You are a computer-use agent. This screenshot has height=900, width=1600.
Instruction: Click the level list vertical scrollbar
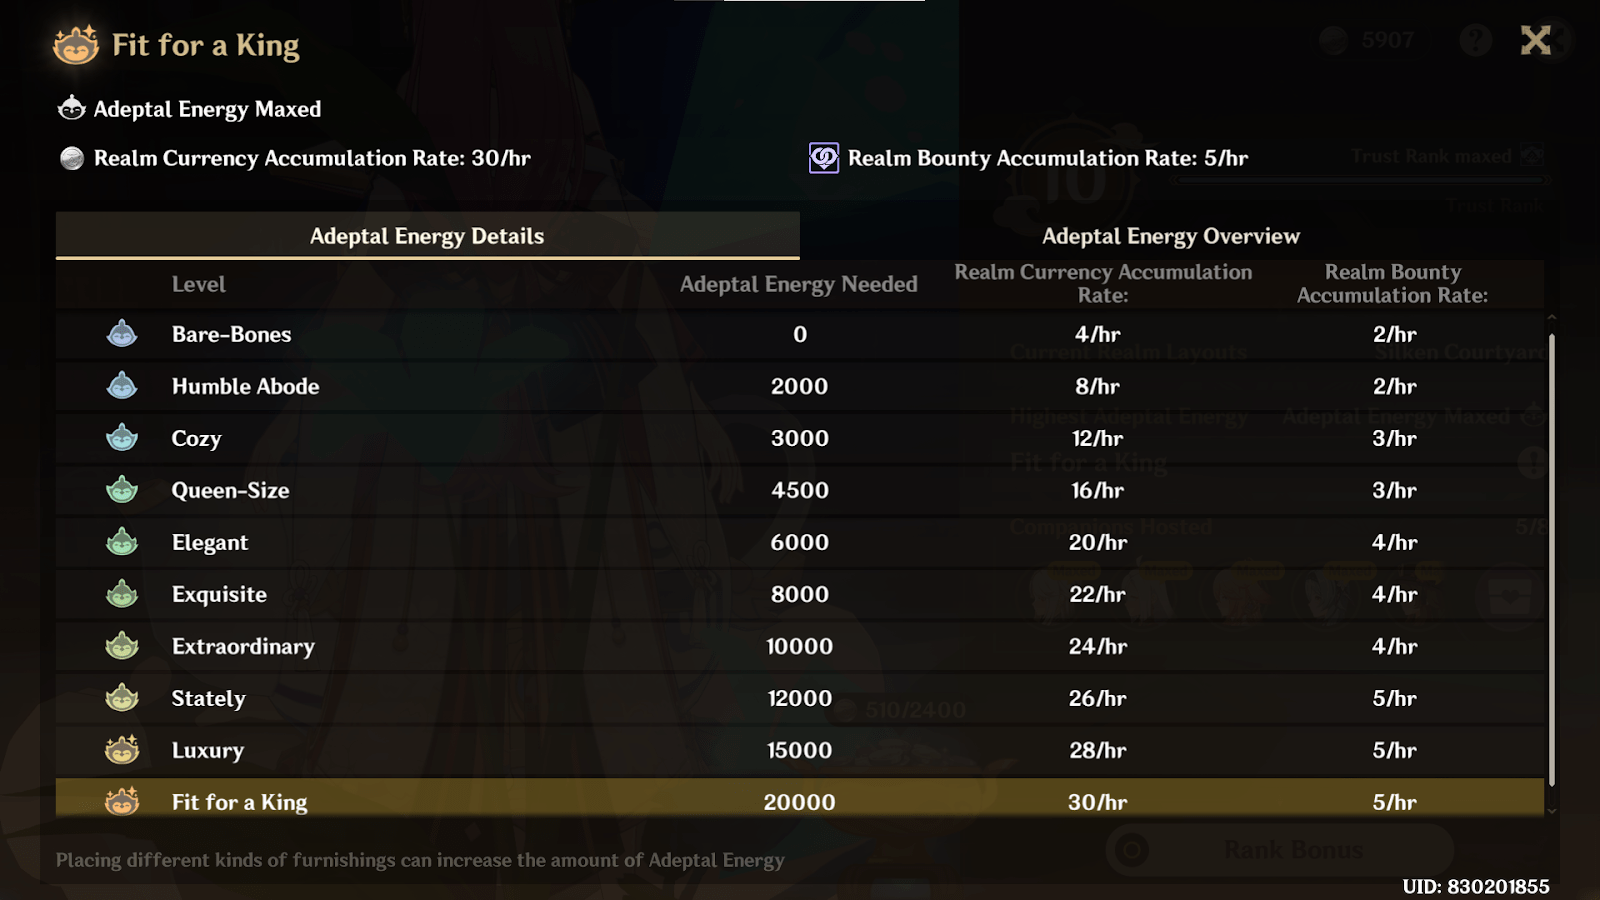(x=1552, y=560)
